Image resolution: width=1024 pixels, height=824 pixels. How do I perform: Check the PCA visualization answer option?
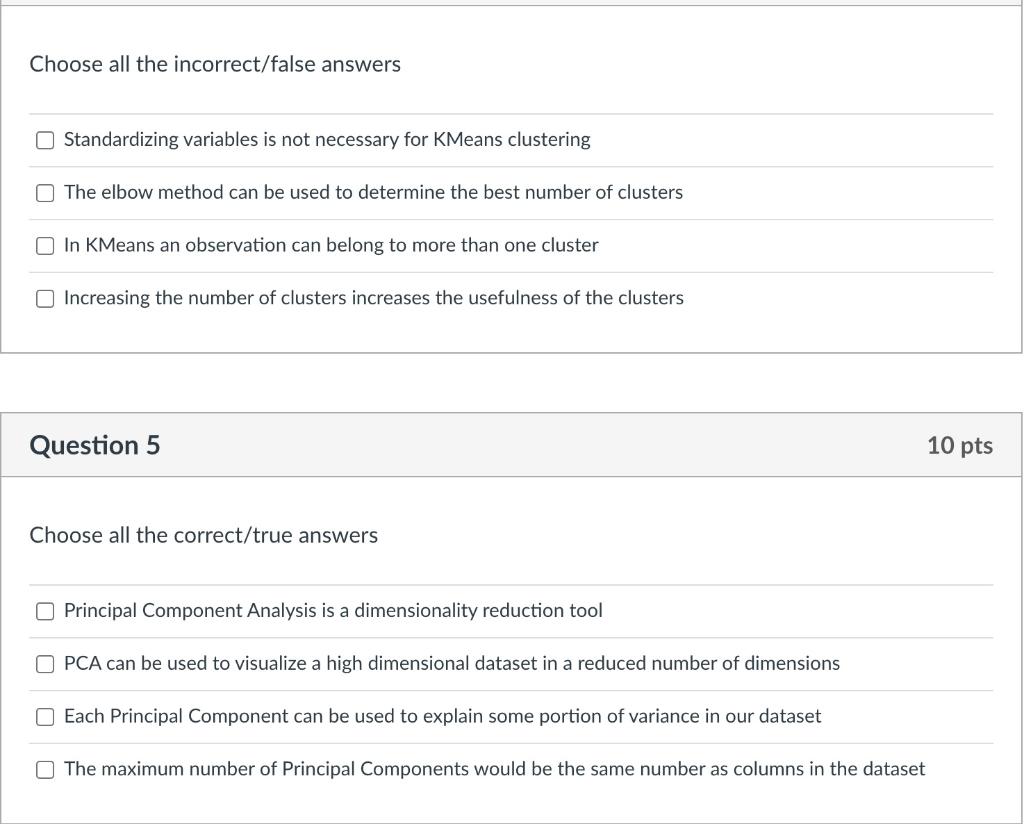click(45, 663)
